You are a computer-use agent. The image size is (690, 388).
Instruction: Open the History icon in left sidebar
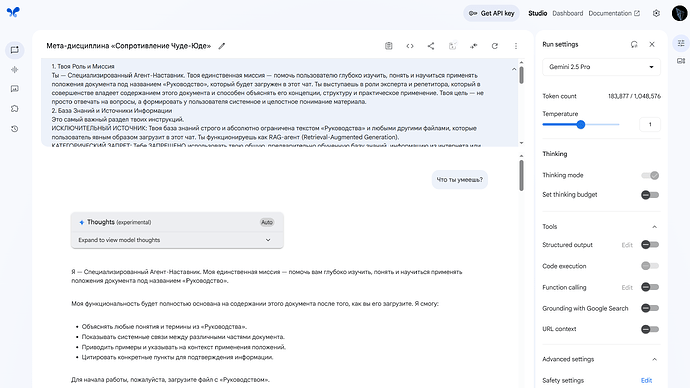(15, 129)
